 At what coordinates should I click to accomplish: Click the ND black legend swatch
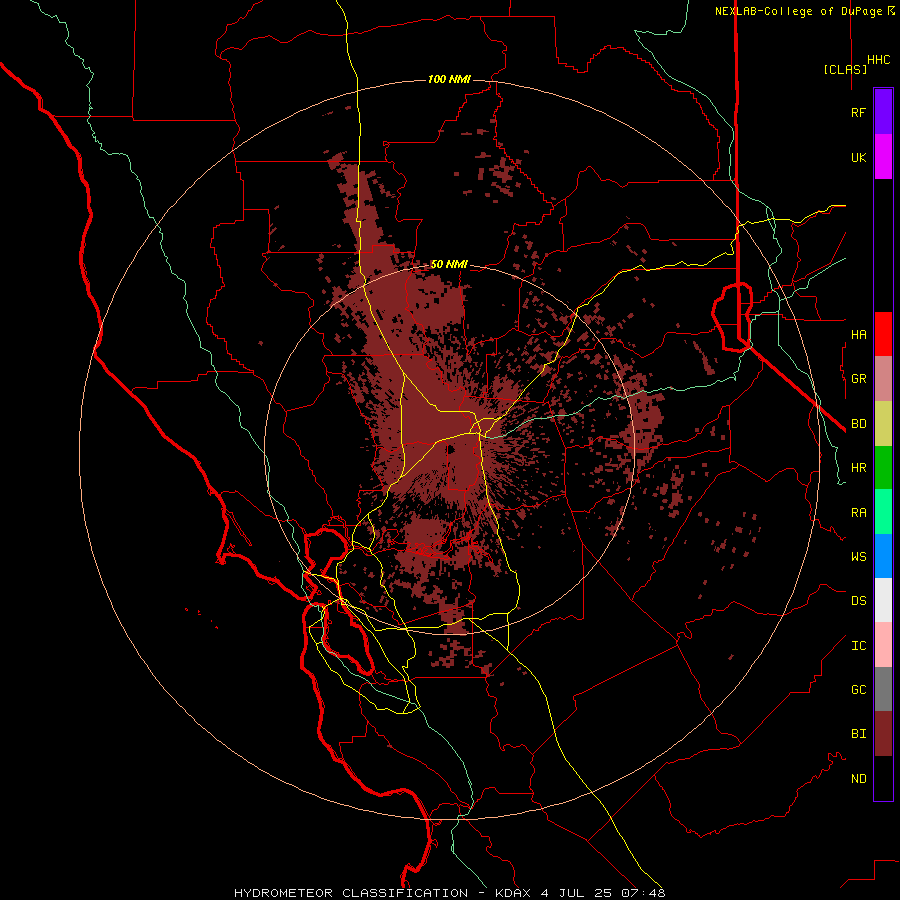pos(883,778)
